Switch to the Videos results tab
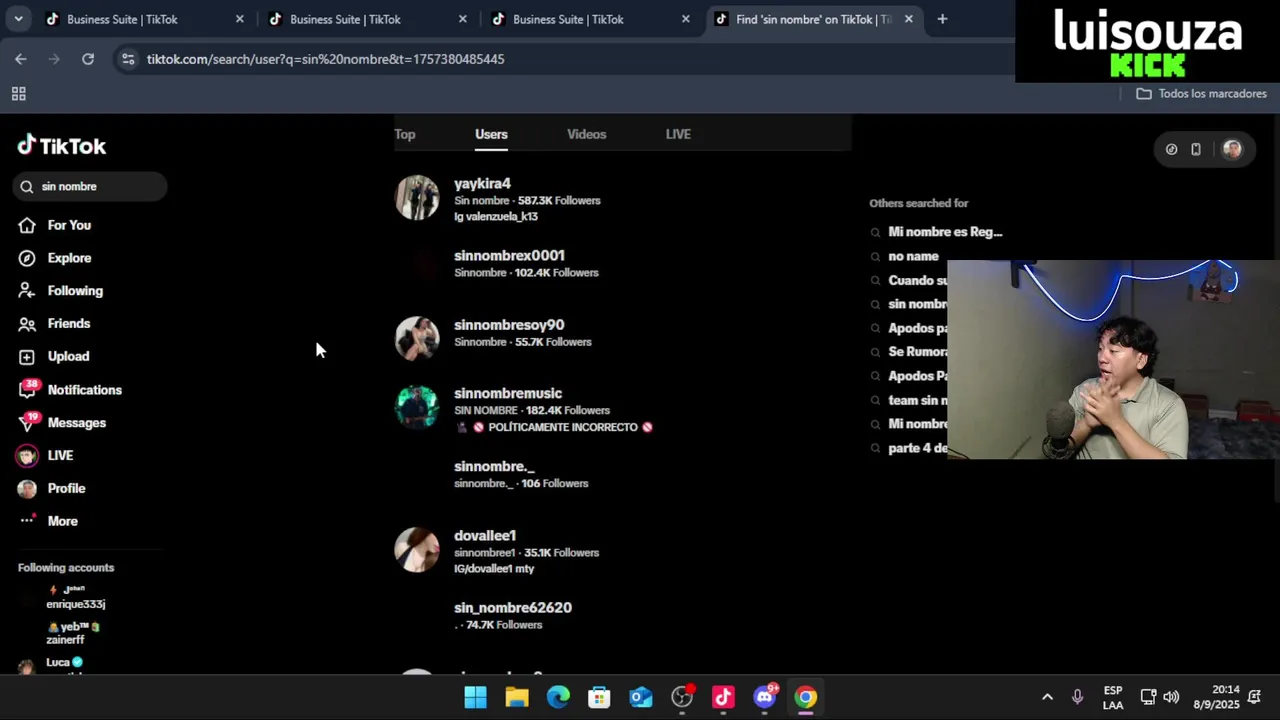This screenshot has width=1280, height=720. coord(587,134)
